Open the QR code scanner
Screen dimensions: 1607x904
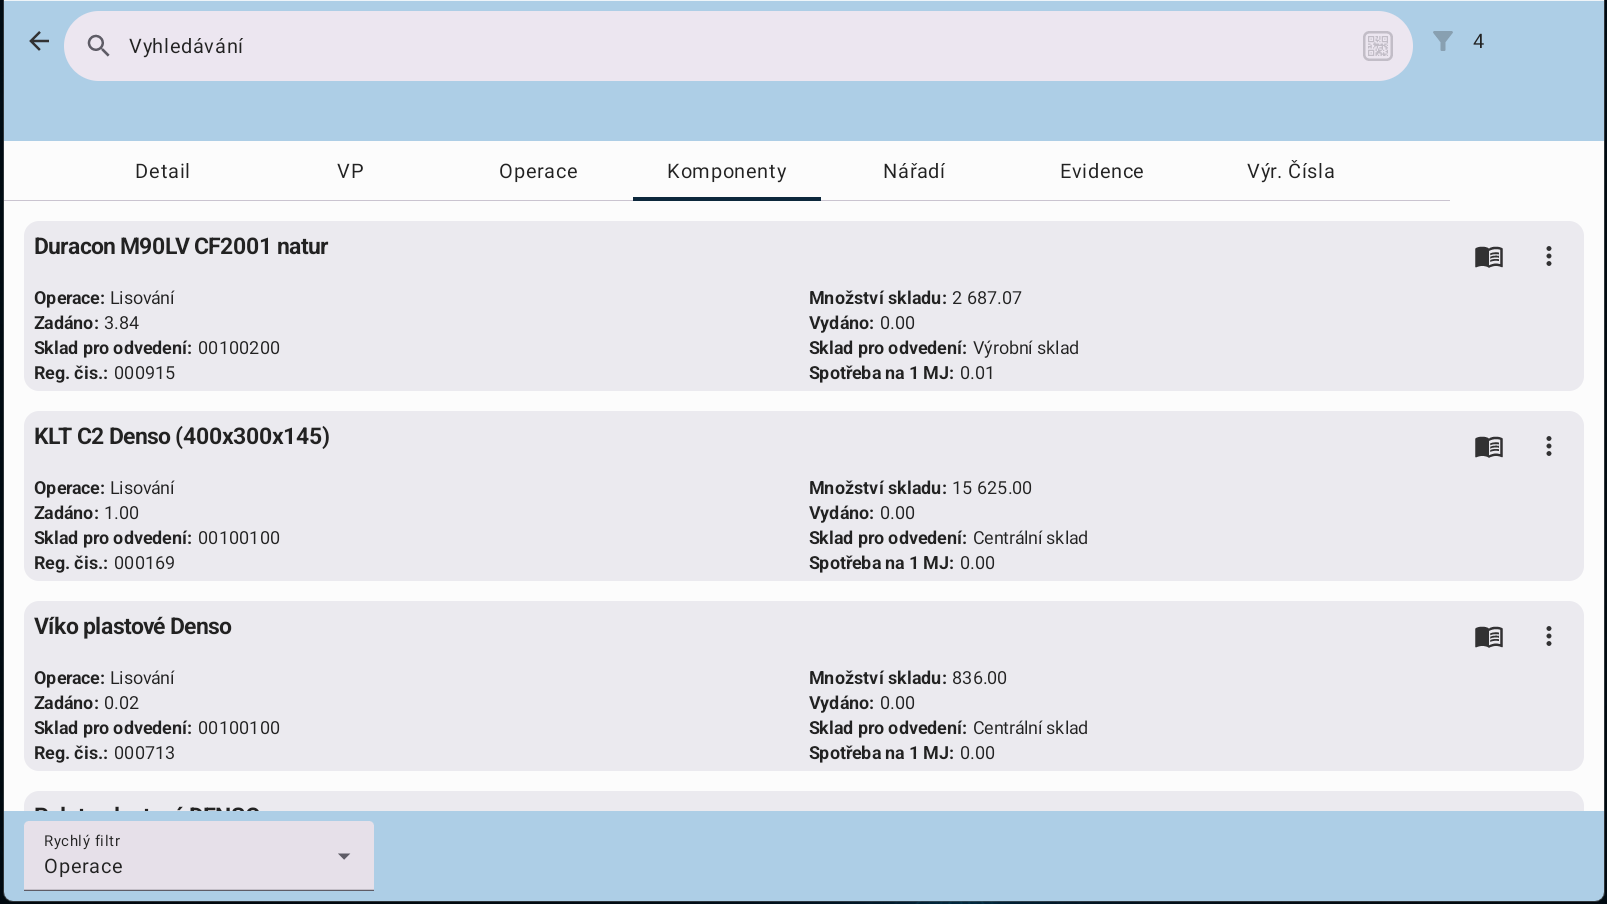tap(1377, 46)
